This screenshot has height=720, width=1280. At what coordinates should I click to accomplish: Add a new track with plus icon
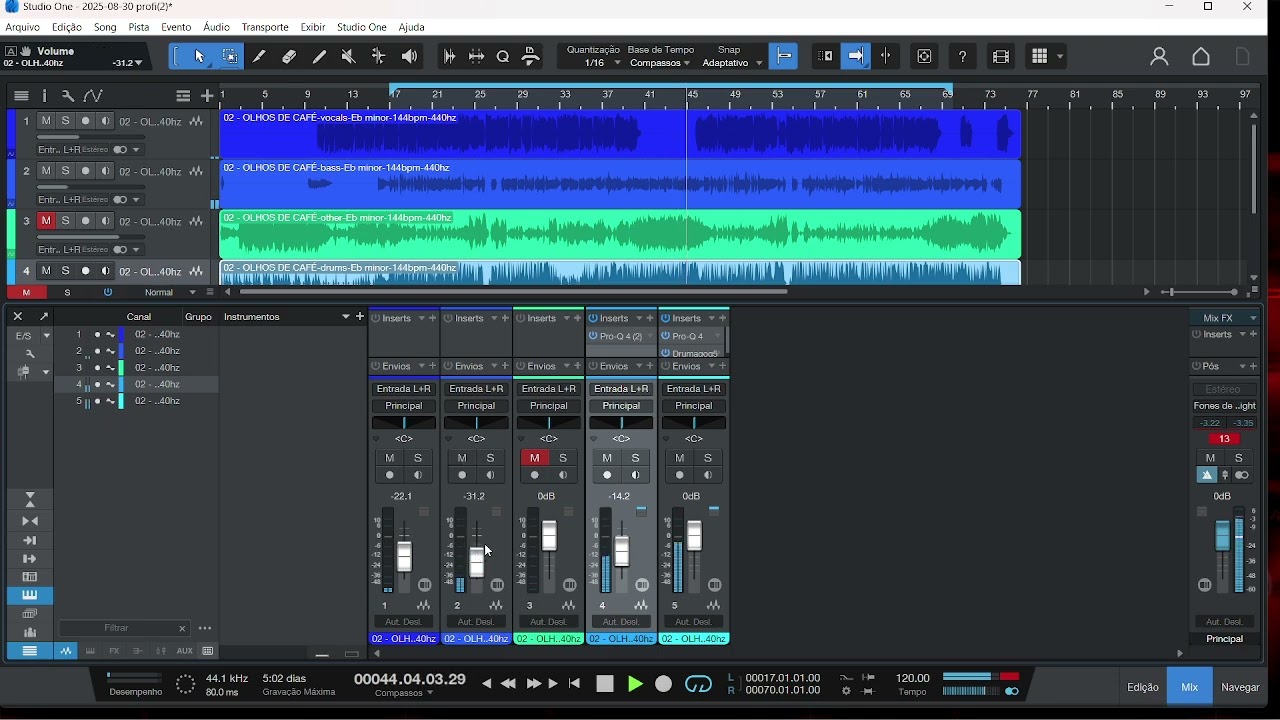click(207, 96)
